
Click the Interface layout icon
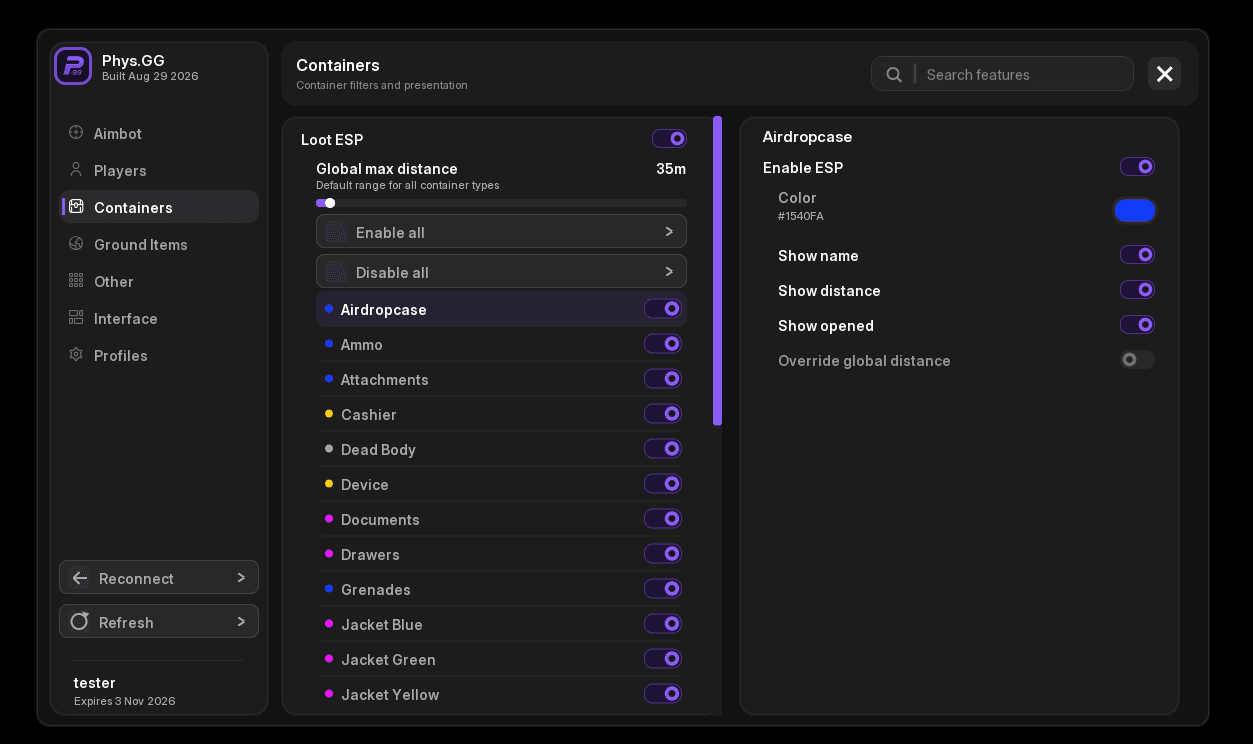pyautogui.click(x=76, y=318)
